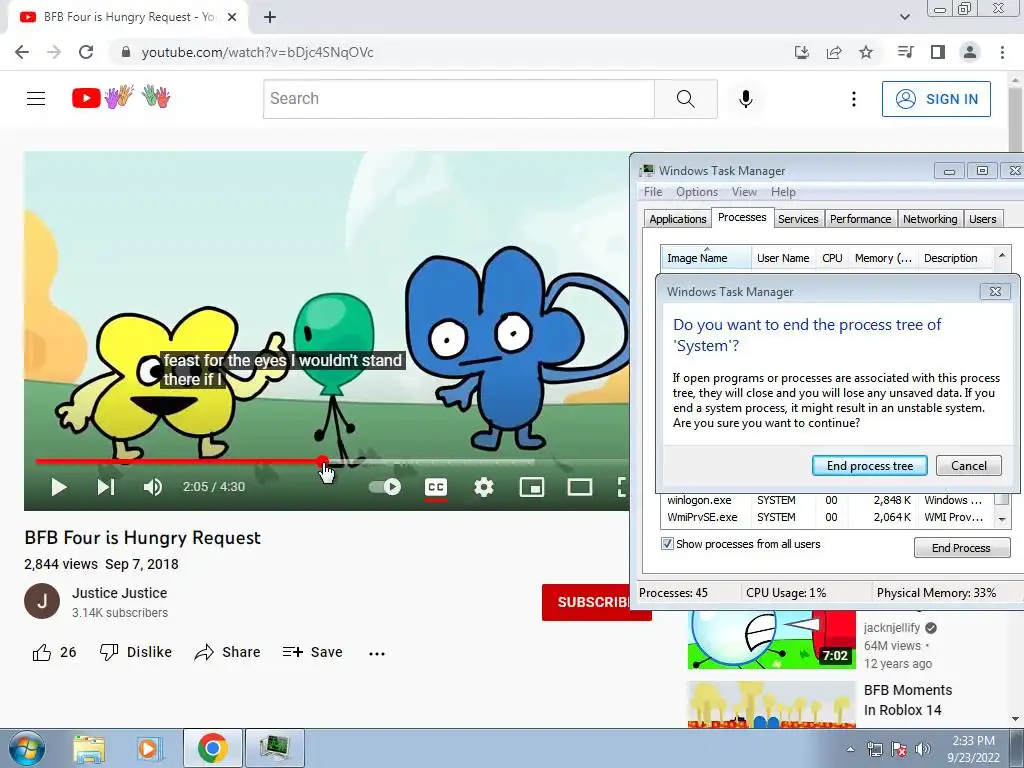The image size is (1024, 768).
Task: Install app icon in address bar
Action: pos(802,52)
